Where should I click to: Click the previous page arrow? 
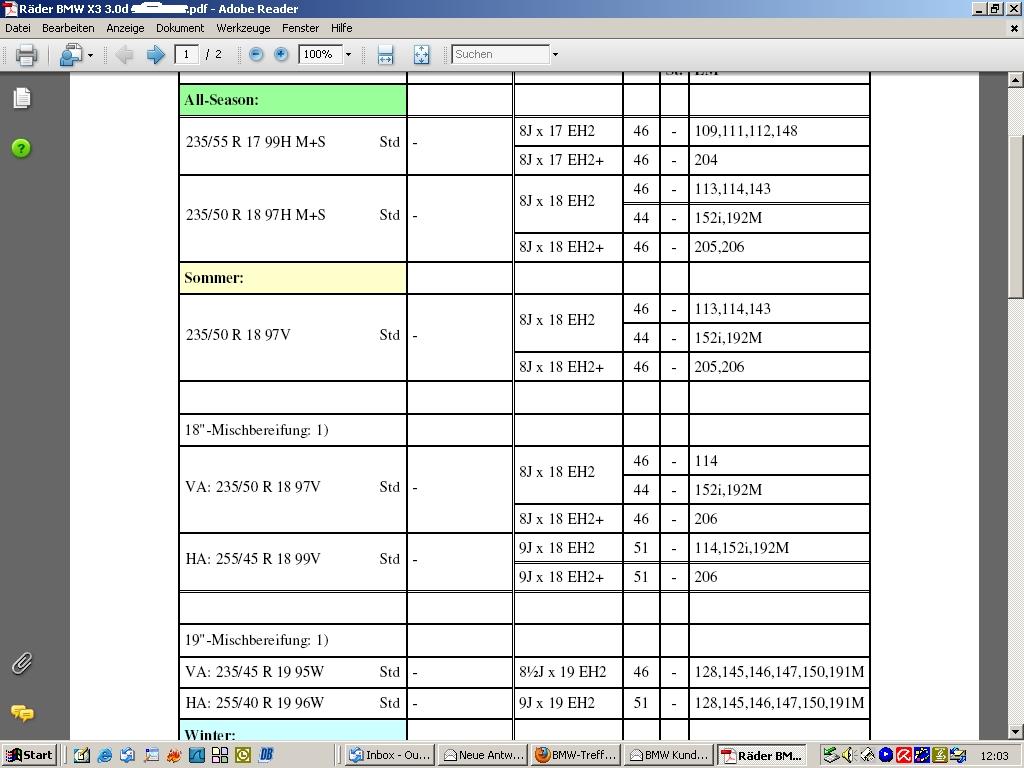click(x=125, y=55)
